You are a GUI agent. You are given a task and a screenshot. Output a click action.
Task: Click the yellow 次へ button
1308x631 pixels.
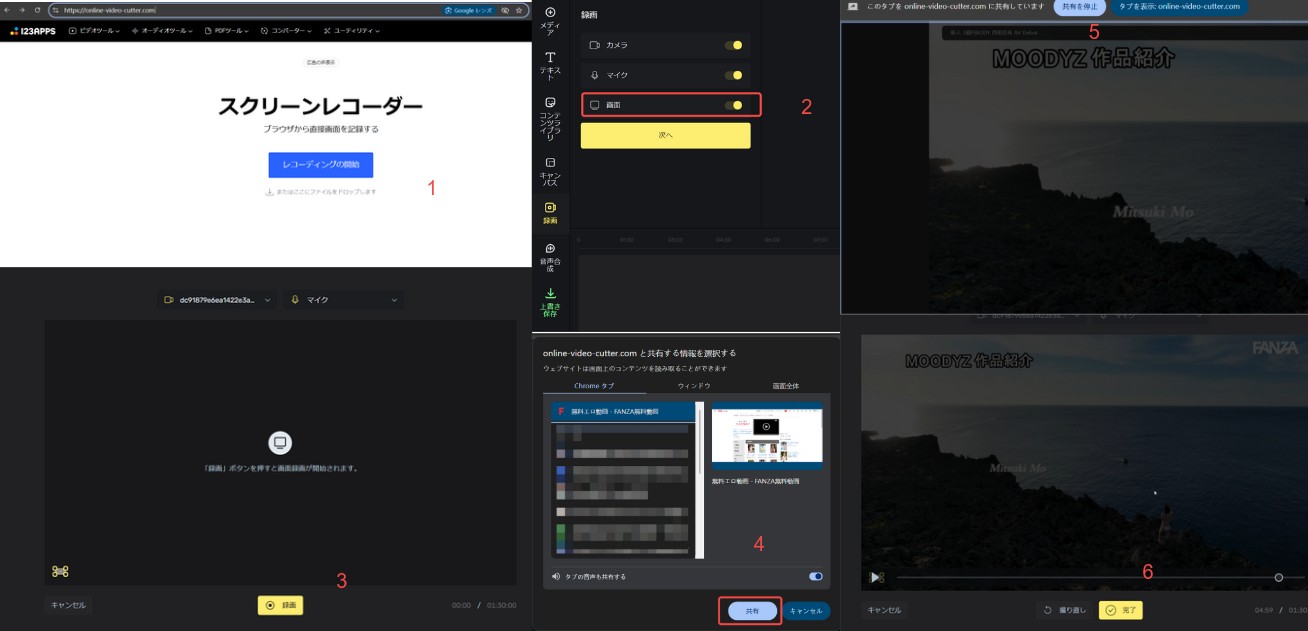[x=665, y=135]
